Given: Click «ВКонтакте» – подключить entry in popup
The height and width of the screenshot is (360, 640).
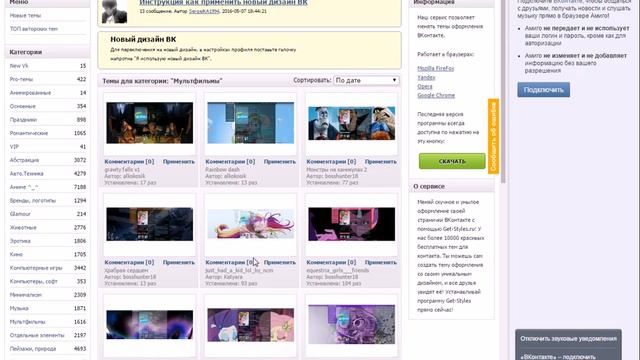Looking at the screenshot, I should coord(558,356).
